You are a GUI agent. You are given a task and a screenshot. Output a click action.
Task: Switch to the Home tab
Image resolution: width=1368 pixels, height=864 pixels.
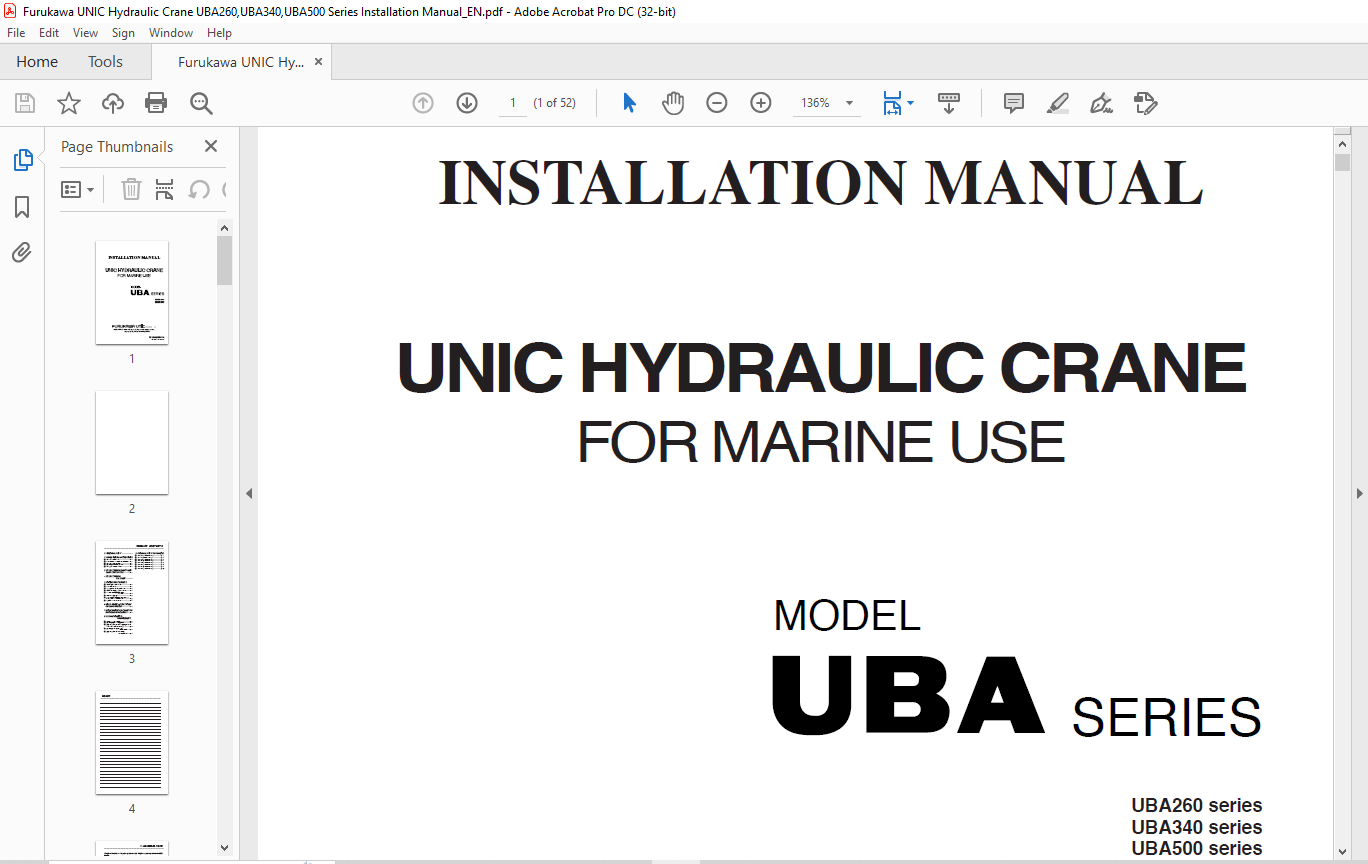point(37,62)
